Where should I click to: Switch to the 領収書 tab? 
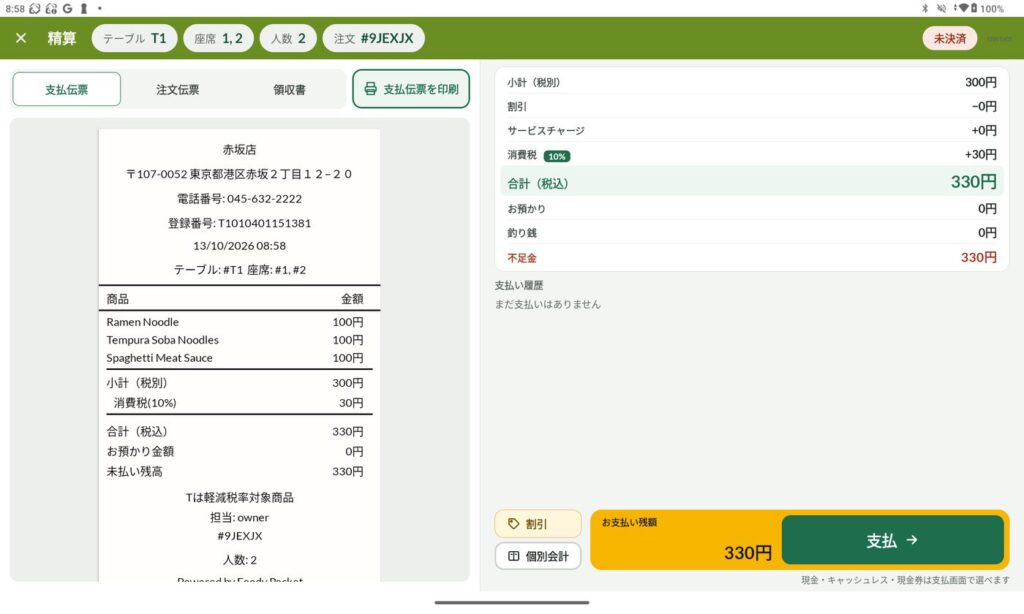[x=289, y=89]
